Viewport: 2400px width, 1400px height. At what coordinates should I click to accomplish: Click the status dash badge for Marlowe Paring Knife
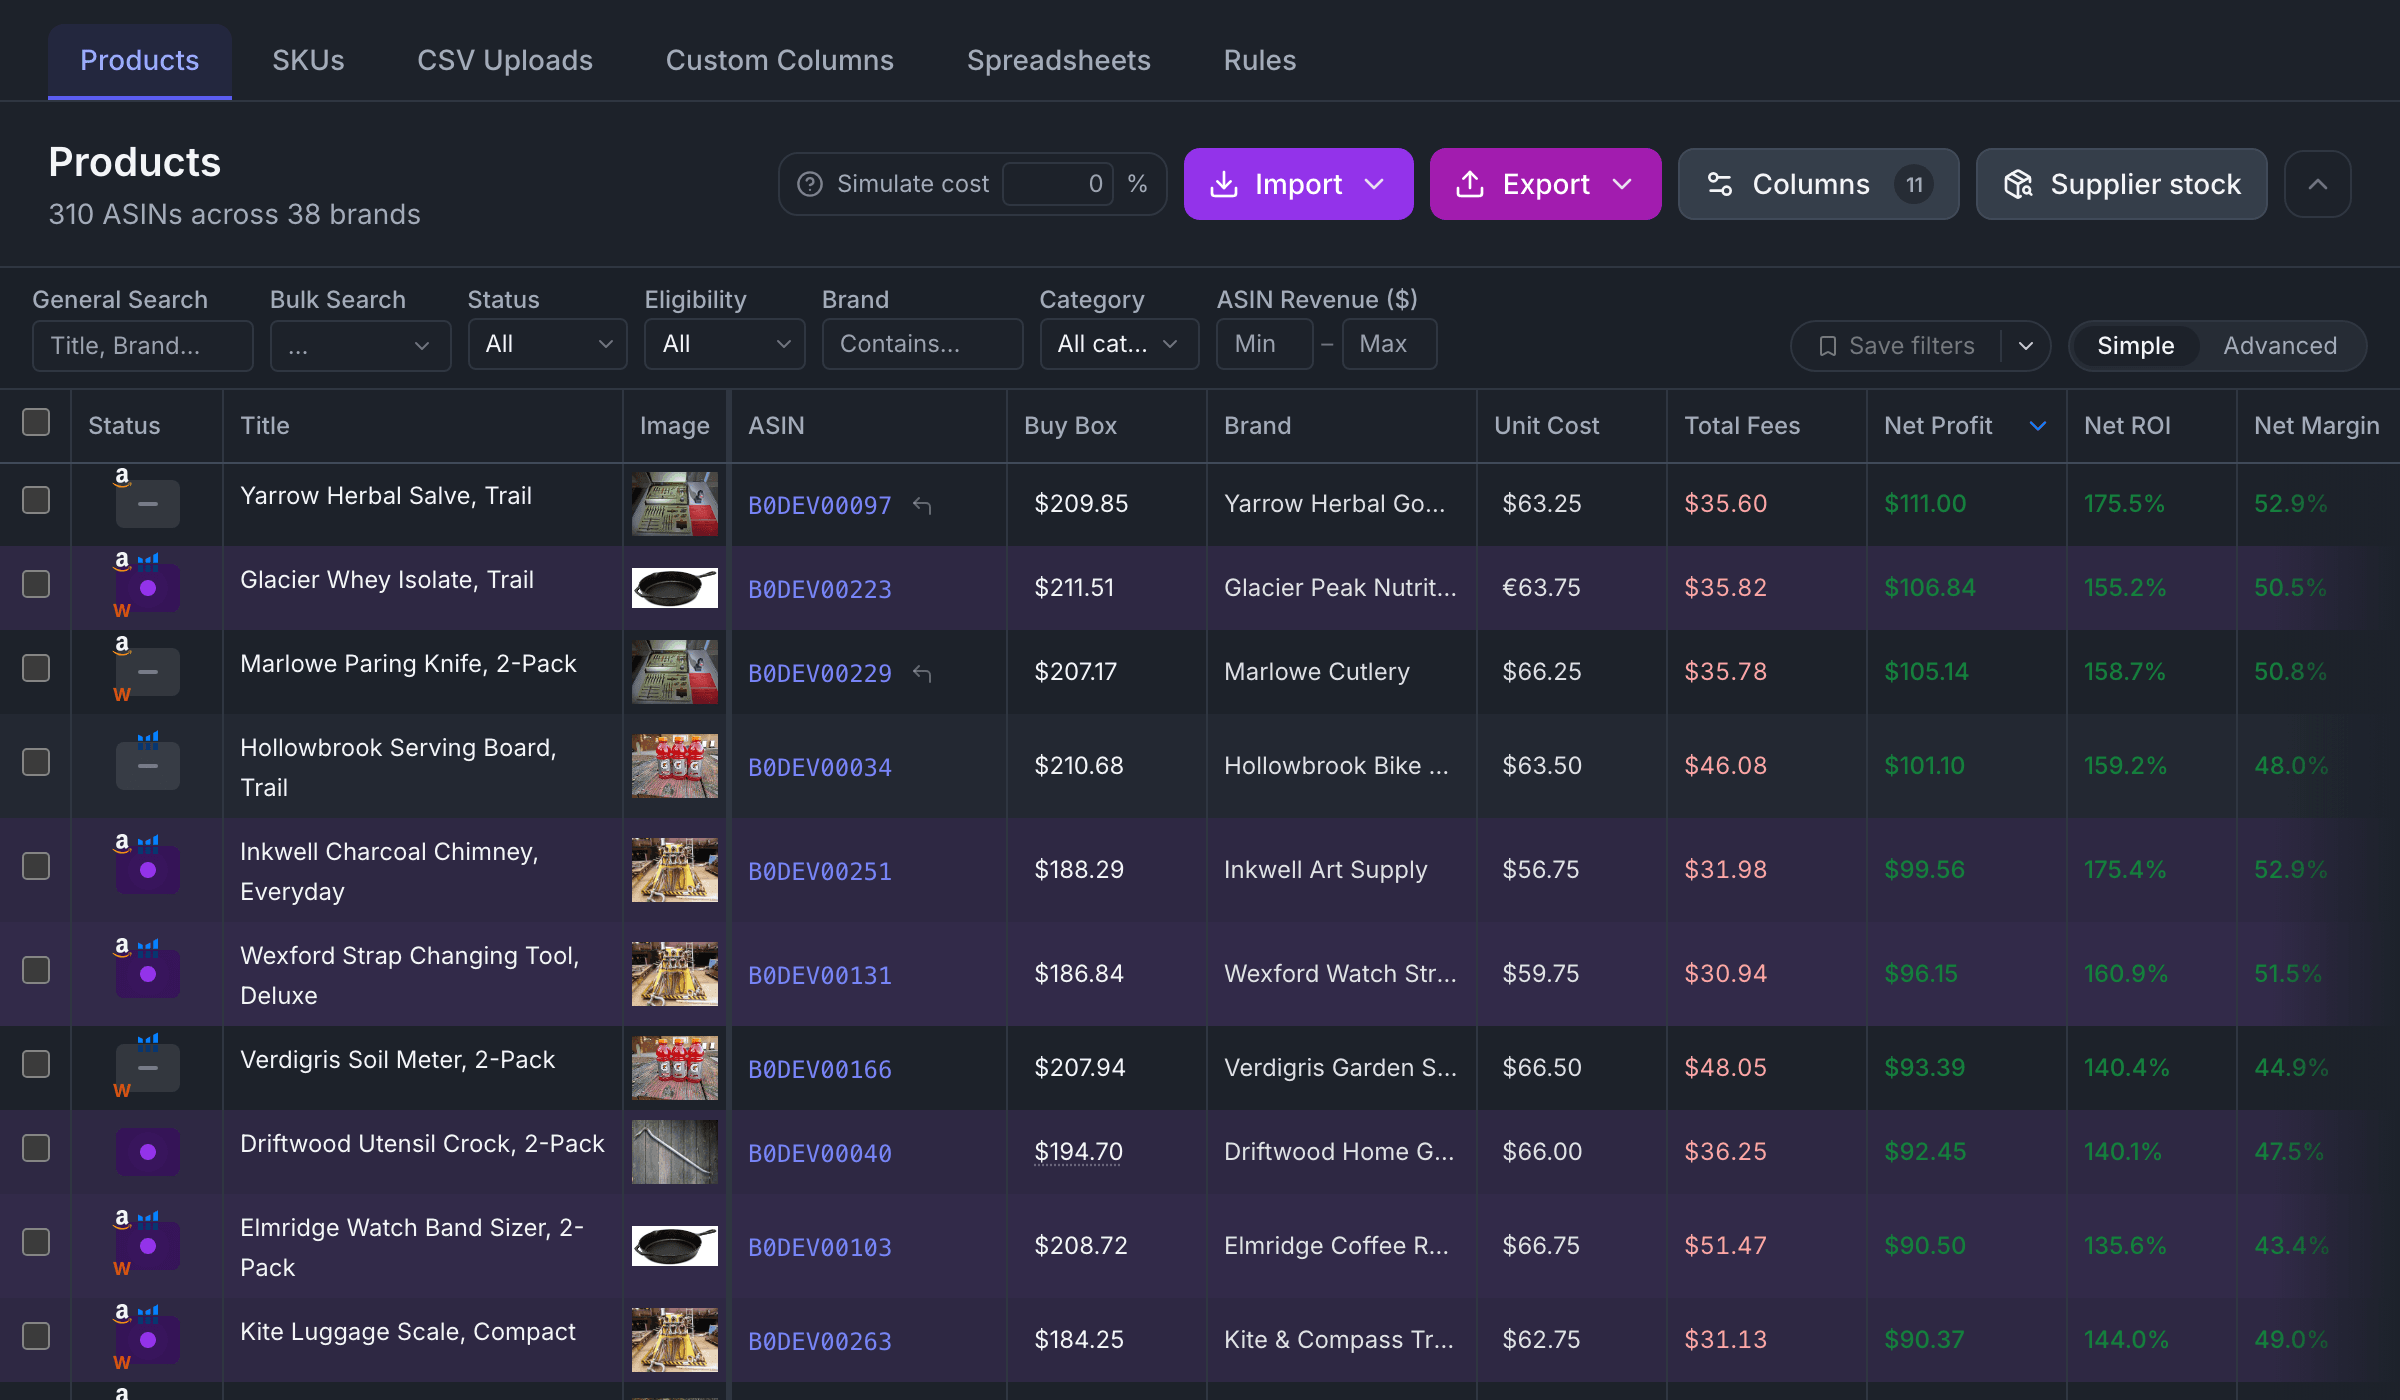click(148, 672)
